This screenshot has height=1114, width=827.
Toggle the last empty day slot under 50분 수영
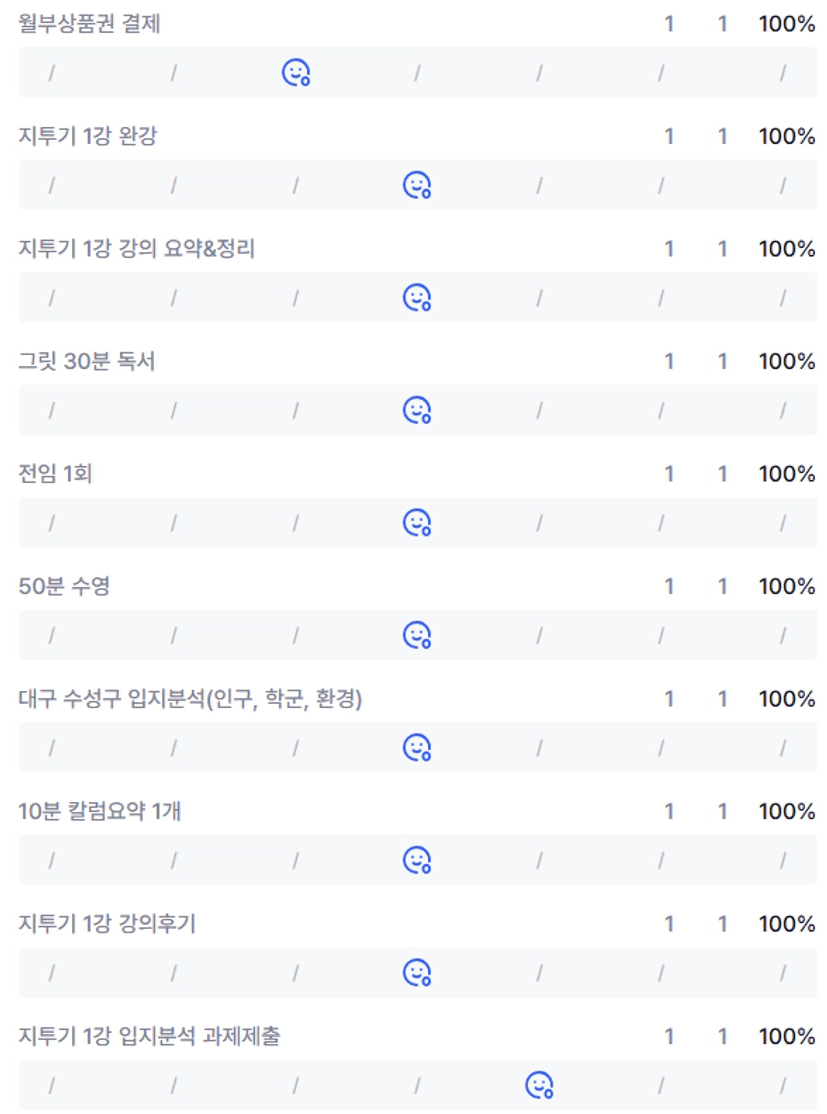(x=782, y=635)
